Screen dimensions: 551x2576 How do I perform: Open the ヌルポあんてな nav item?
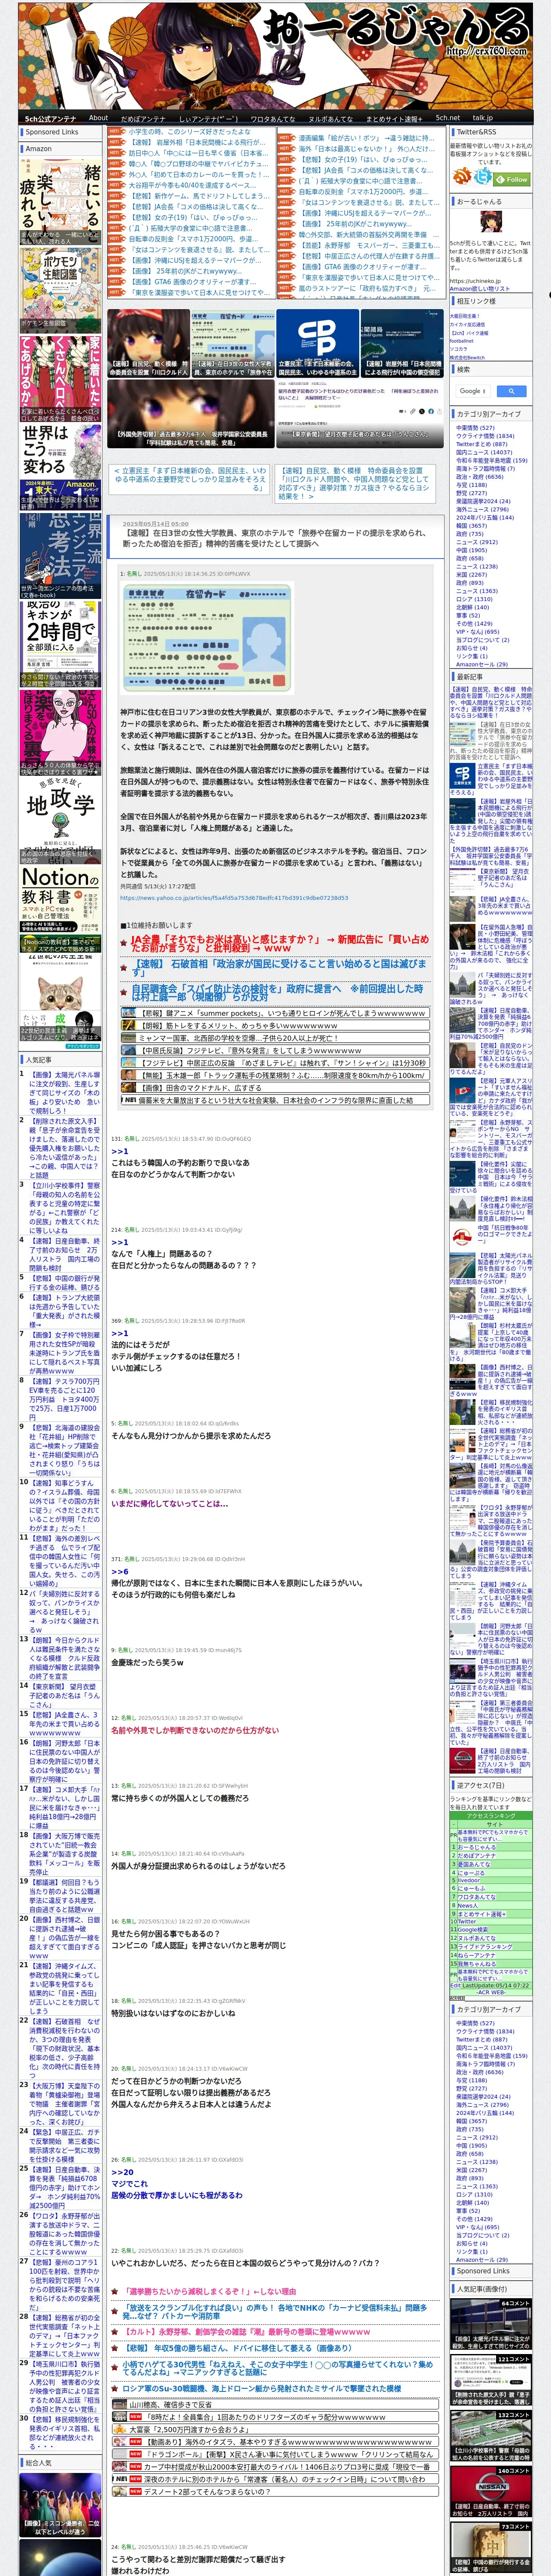pos(330,118)
